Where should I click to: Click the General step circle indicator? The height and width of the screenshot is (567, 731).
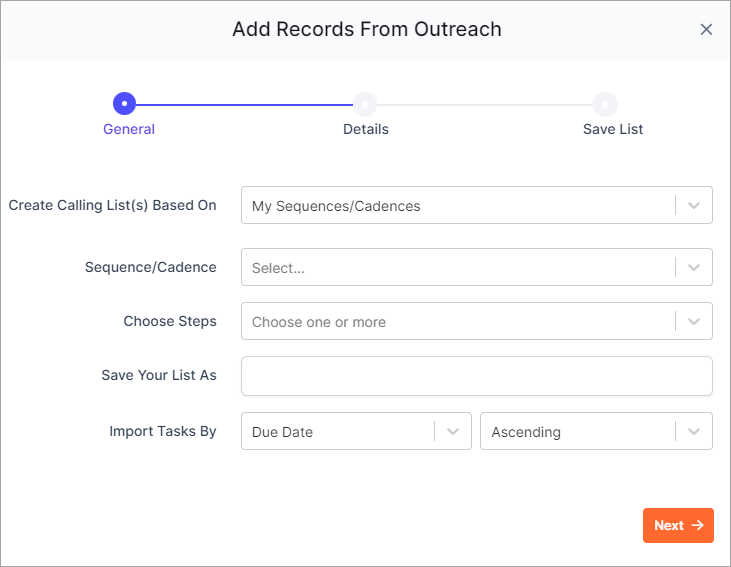click(124, 104)
